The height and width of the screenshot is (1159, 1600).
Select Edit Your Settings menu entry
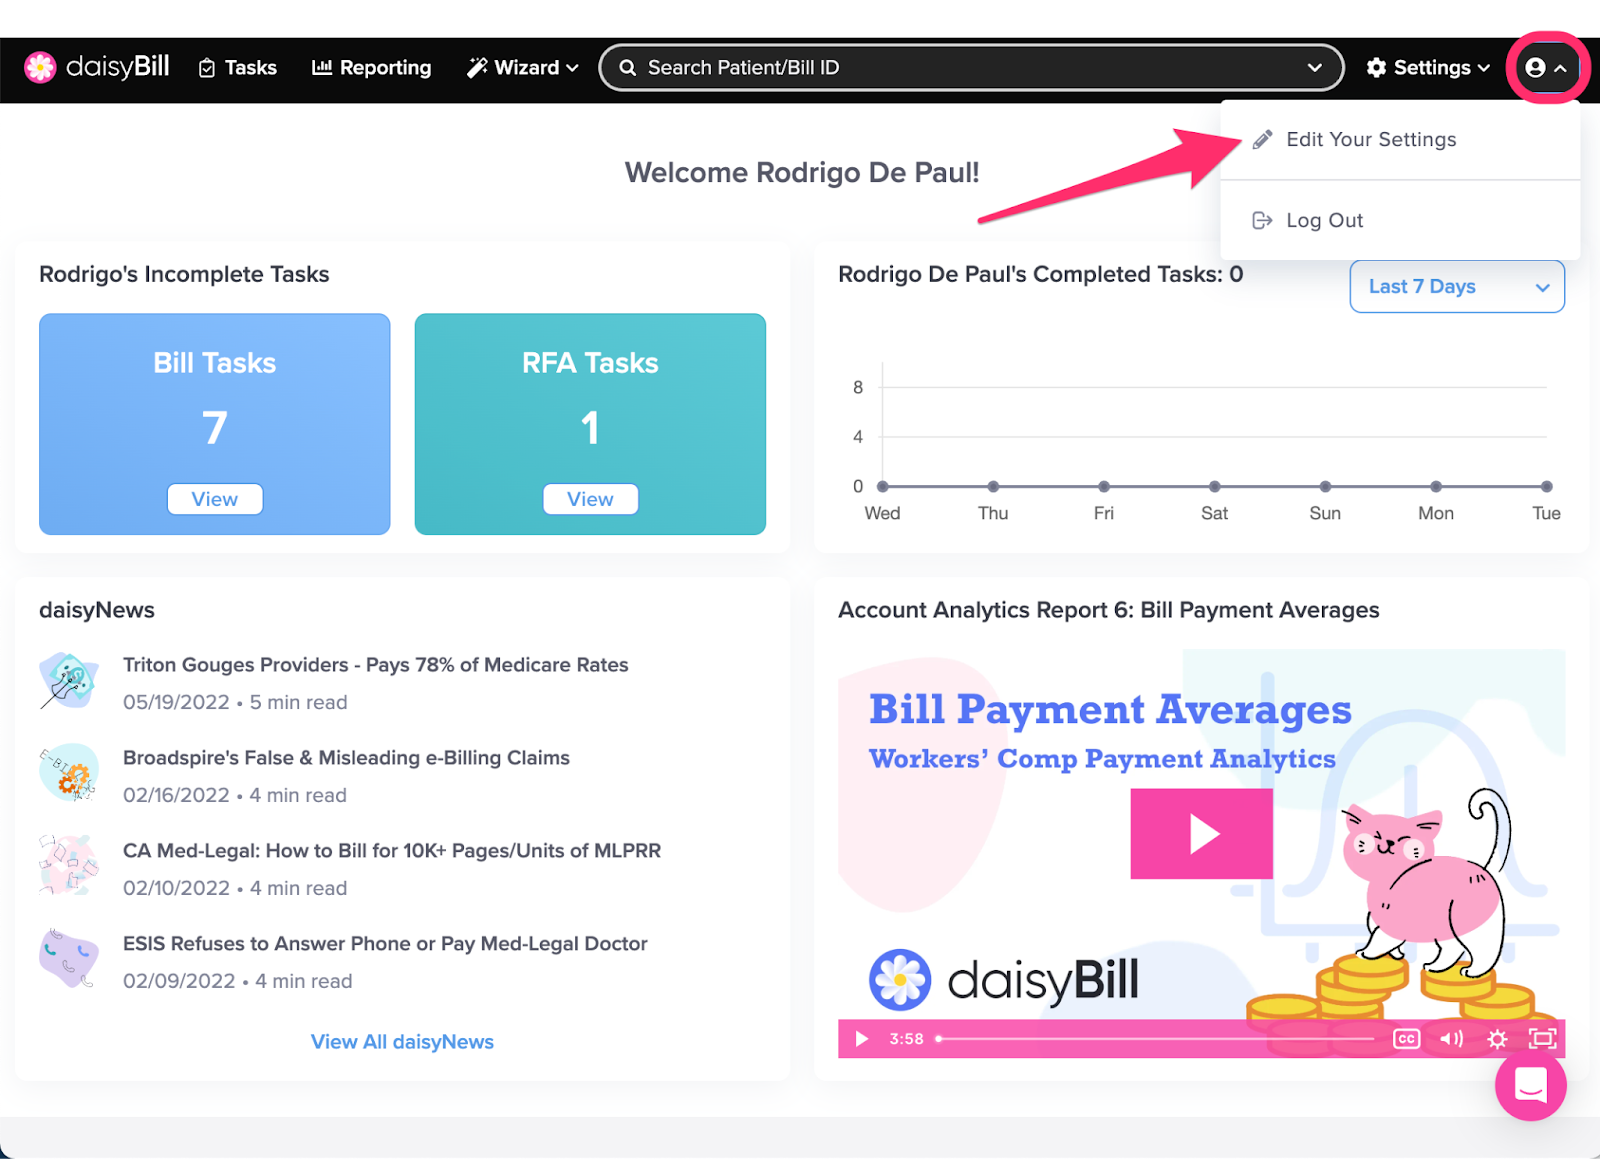pos(1371,139)
